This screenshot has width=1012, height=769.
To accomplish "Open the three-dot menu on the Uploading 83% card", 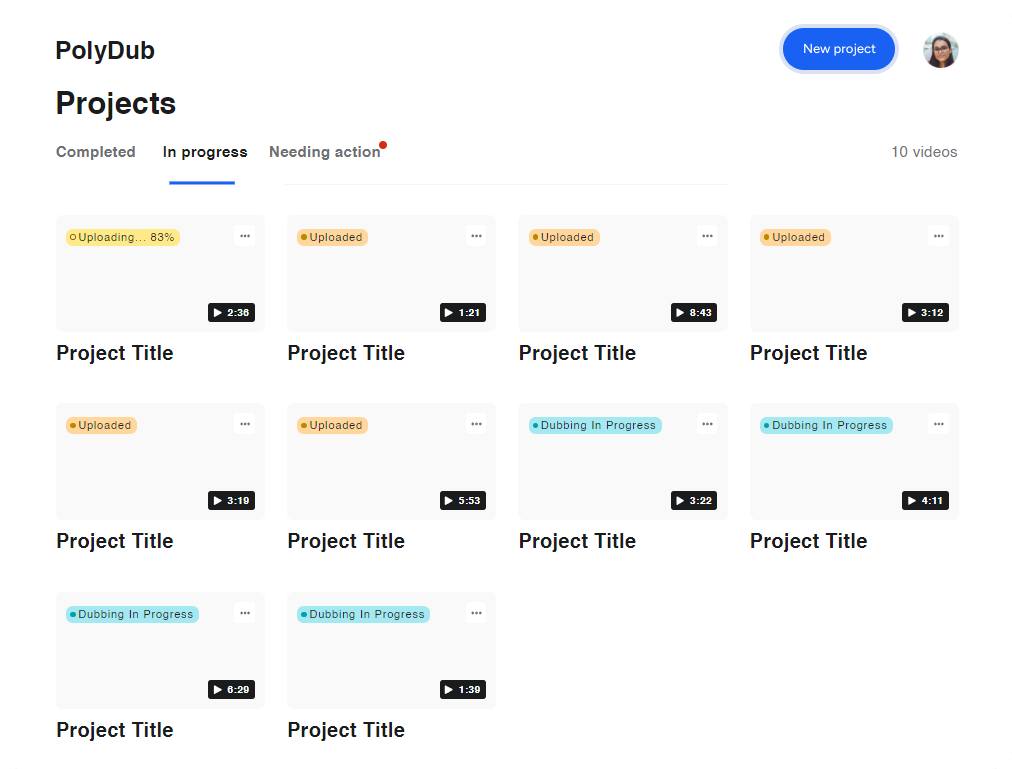I will click(x=245, y=236).
